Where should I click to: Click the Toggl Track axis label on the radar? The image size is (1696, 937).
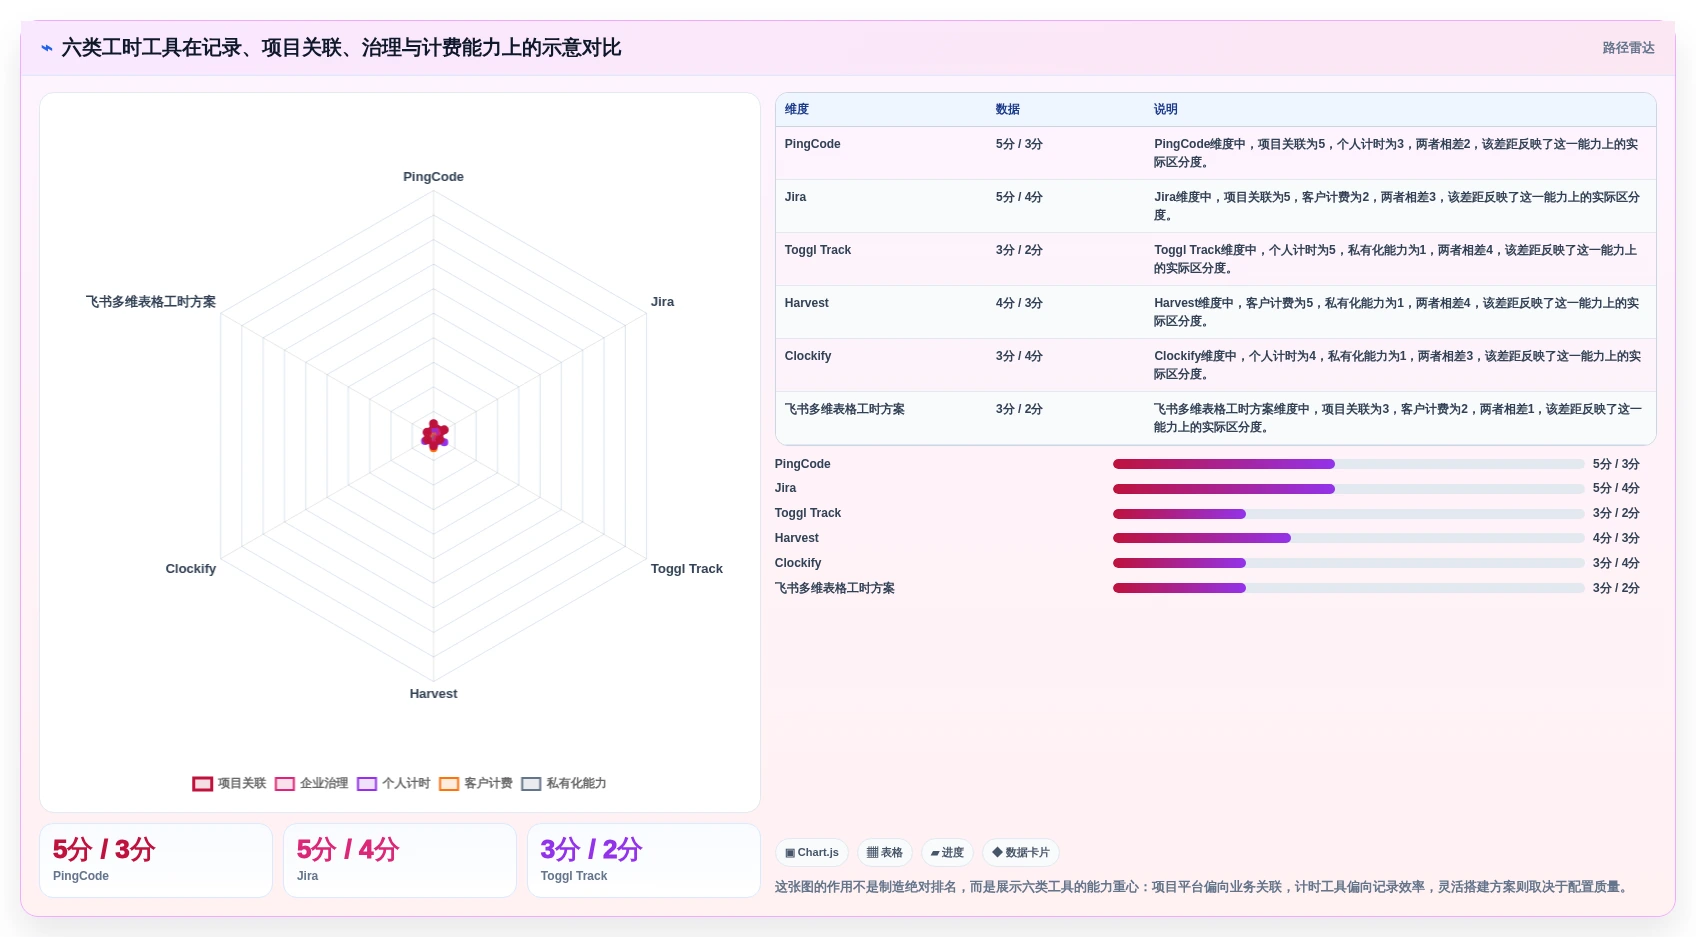[x=686, y=569]
